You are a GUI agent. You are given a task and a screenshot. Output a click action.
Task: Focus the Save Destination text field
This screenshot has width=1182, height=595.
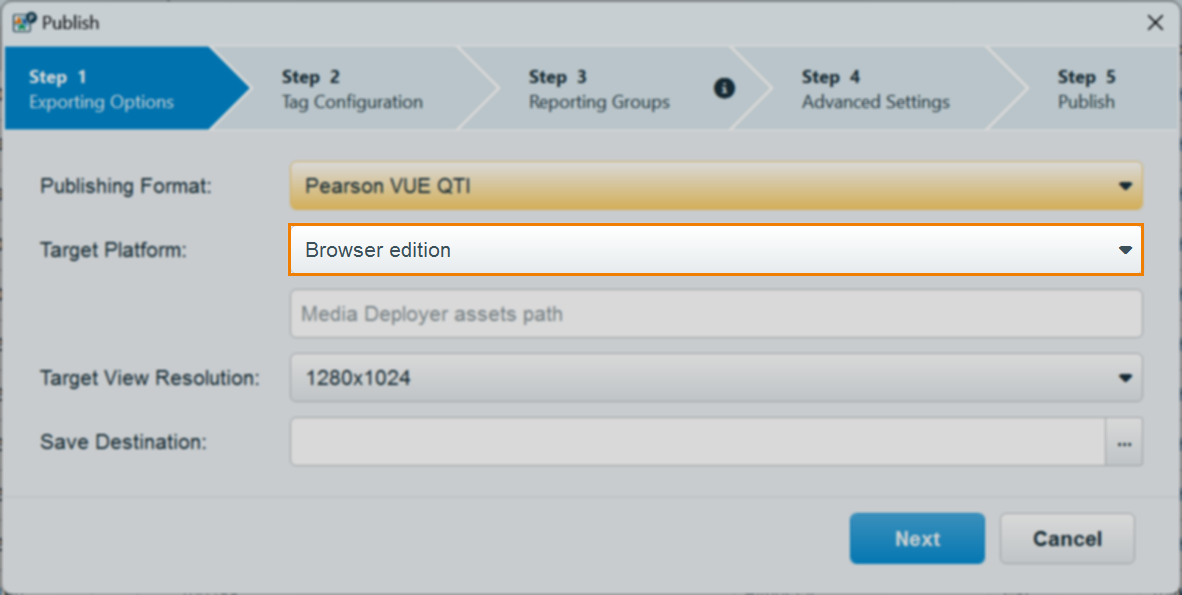[x=697, y=442]
